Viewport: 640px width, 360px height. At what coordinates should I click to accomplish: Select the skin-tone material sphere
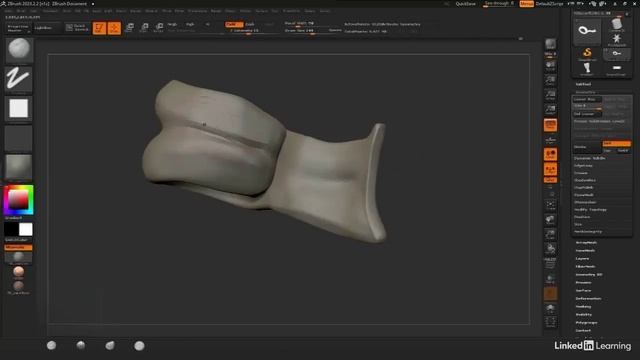18,272
